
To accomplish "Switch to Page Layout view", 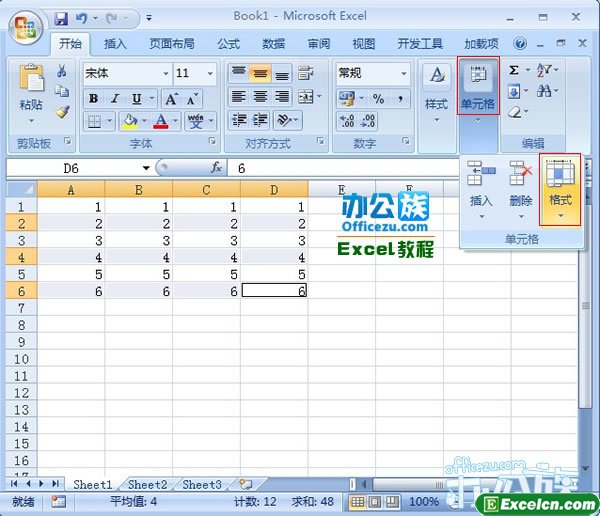I will [375, 501].
